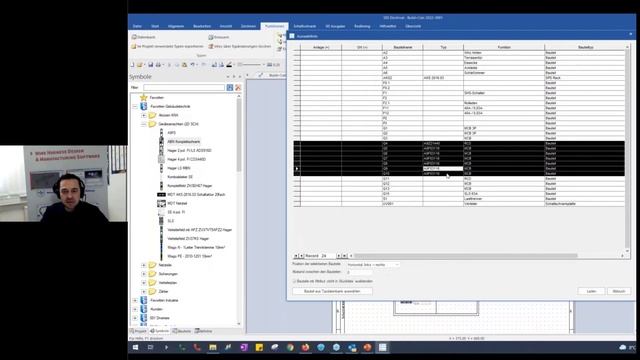This screenshot has height=360, width=640.
Task: Click the dialog's vertical scrollbar
Action: [x=627, y=149]
